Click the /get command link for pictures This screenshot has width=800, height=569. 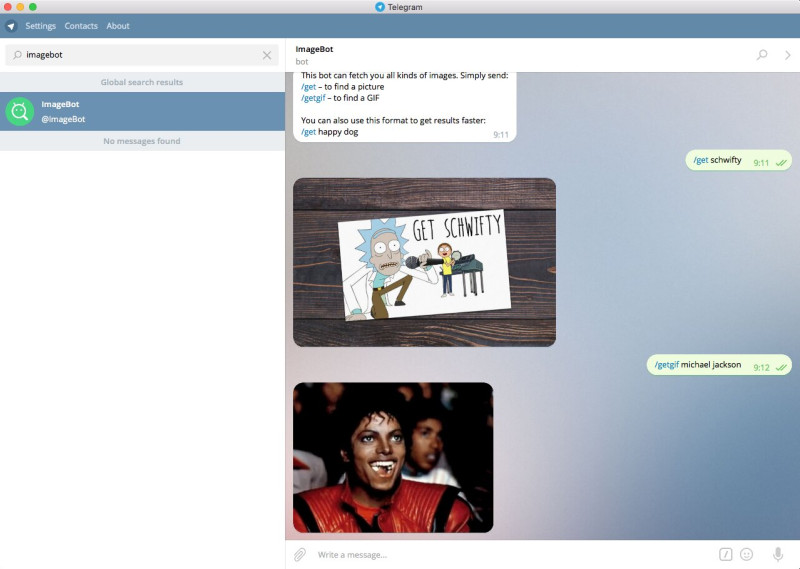point(308,87)
